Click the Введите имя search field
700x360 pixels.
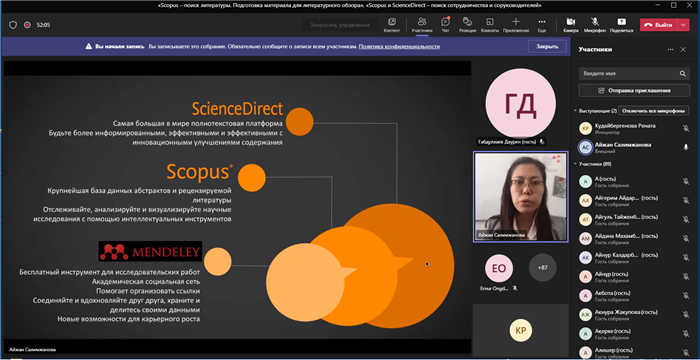coord(634,74)
